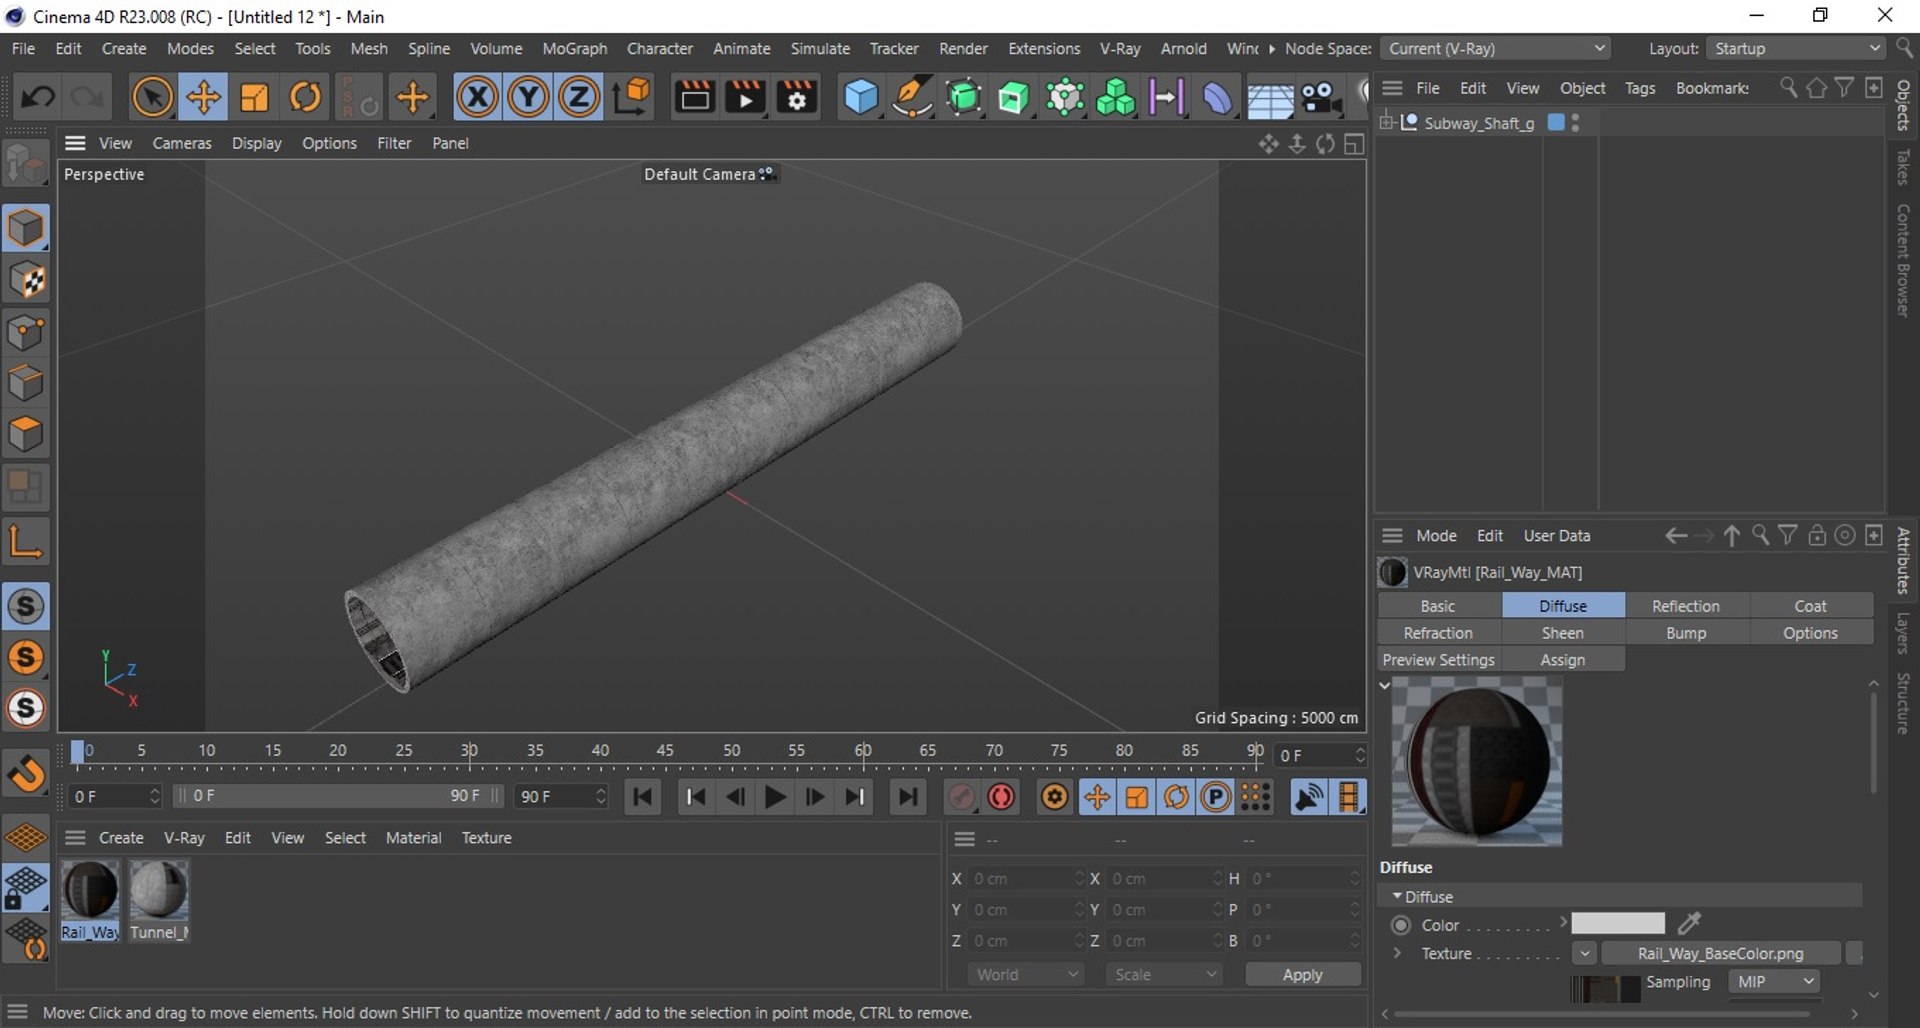Click the Camera object icon
The height and width of the screenshot is (1028, 1920).
1320,97
